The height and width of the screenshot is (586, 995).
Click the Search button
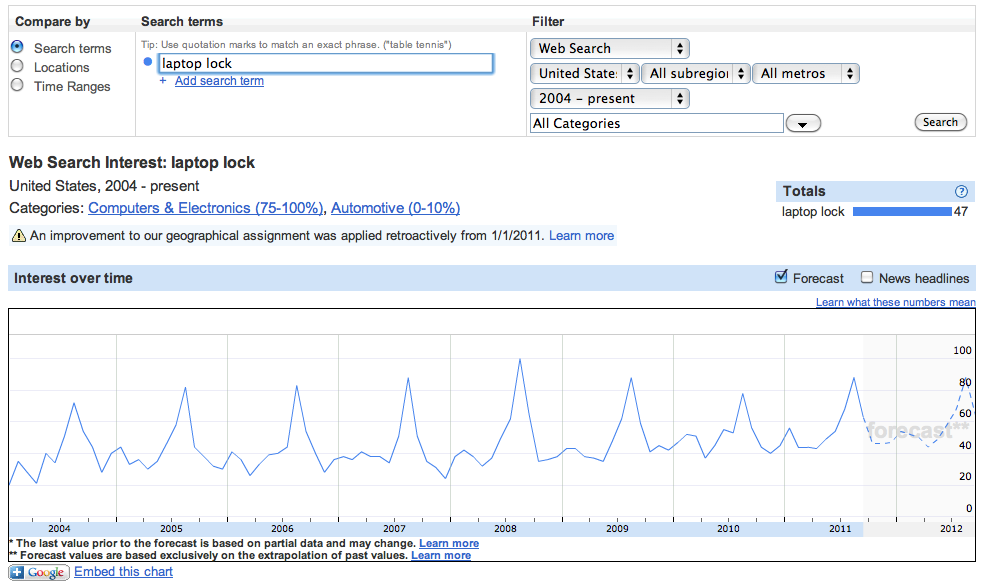(x=940, y=122)
